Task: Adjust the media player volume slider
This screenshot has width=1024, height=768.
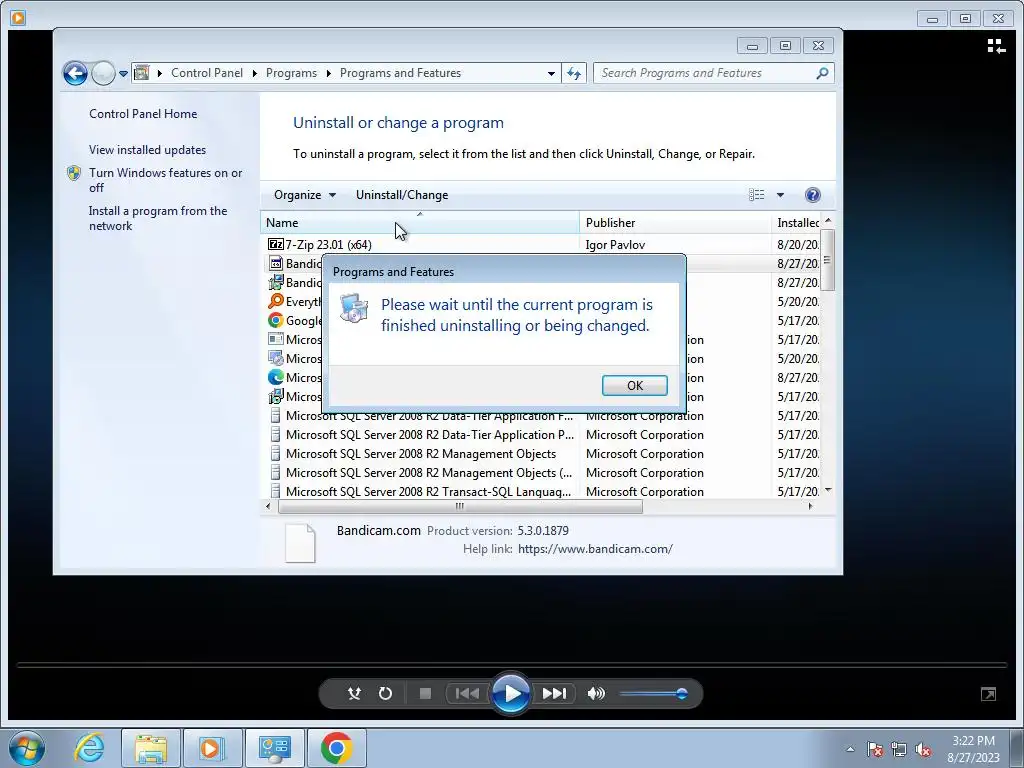Action: [x=653, y=694]
